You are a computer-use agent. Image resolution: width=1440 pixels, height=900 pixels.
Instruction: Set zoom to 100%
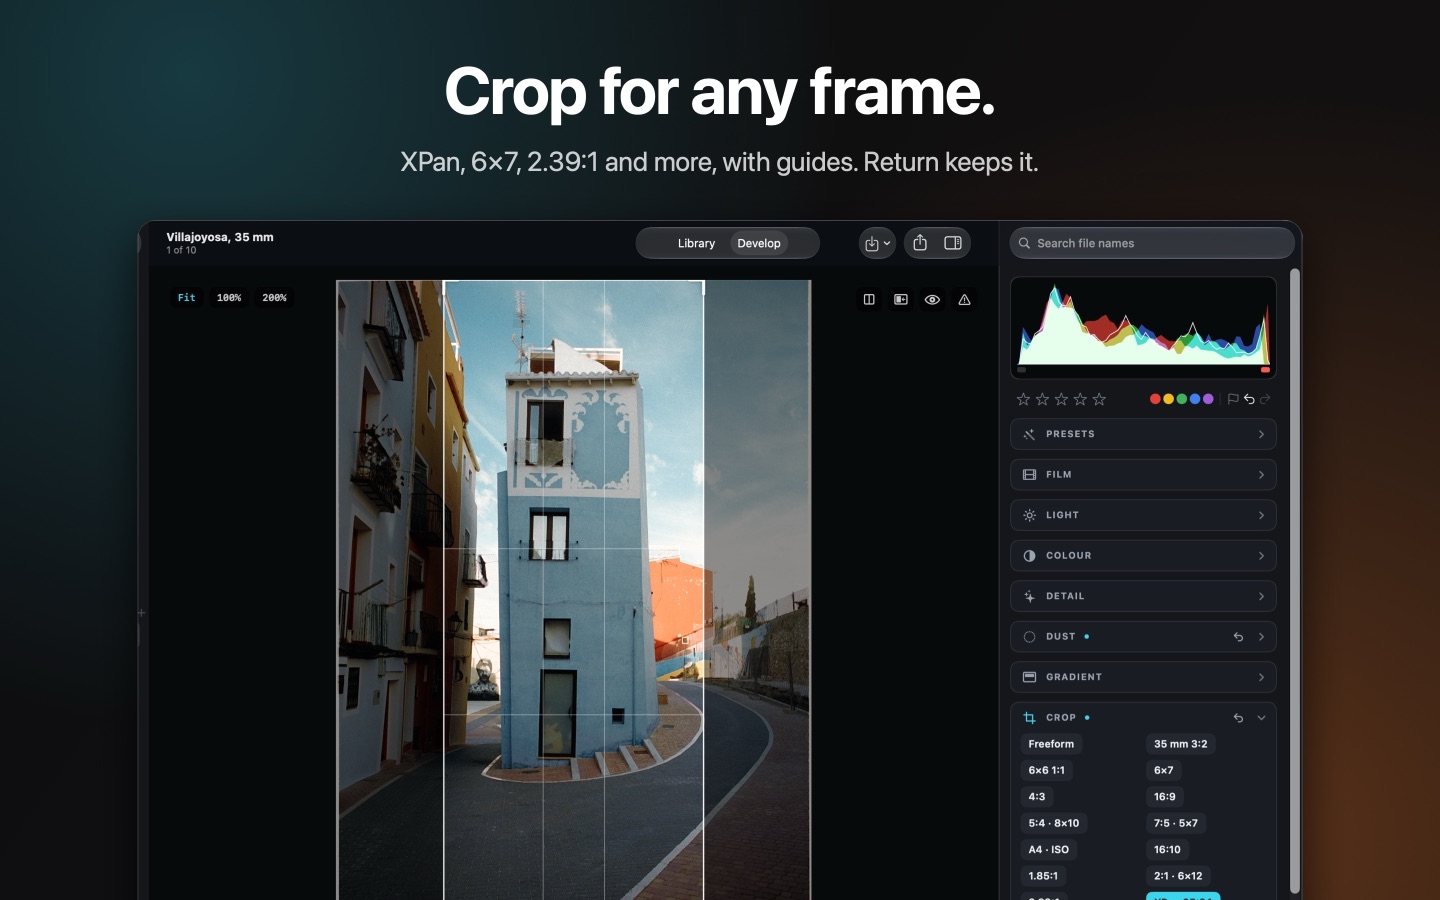229,298
